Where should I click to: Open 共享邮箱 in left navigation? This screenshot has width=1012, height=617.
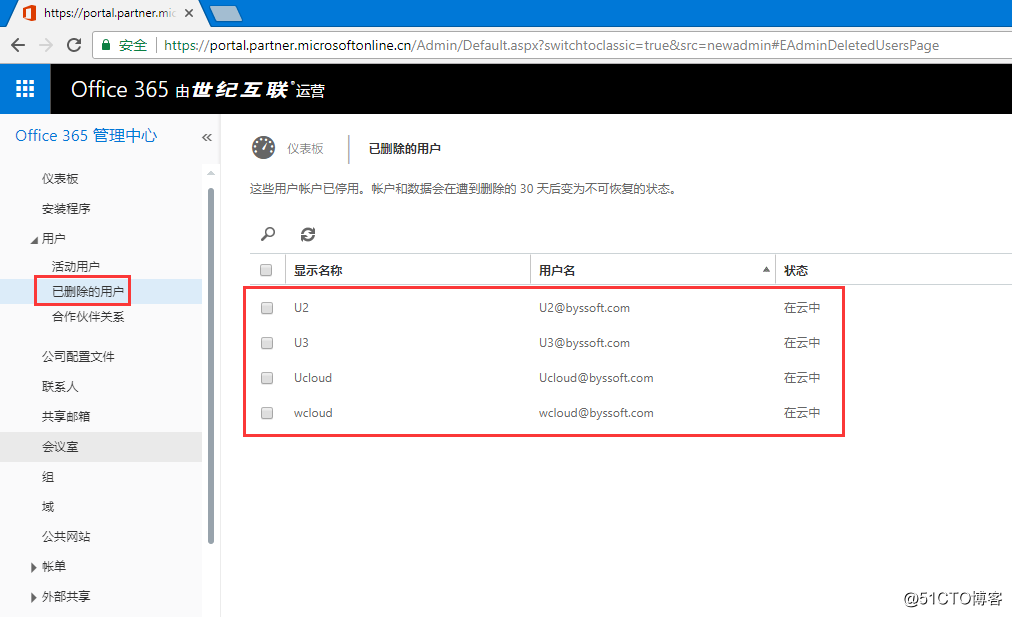66,416
